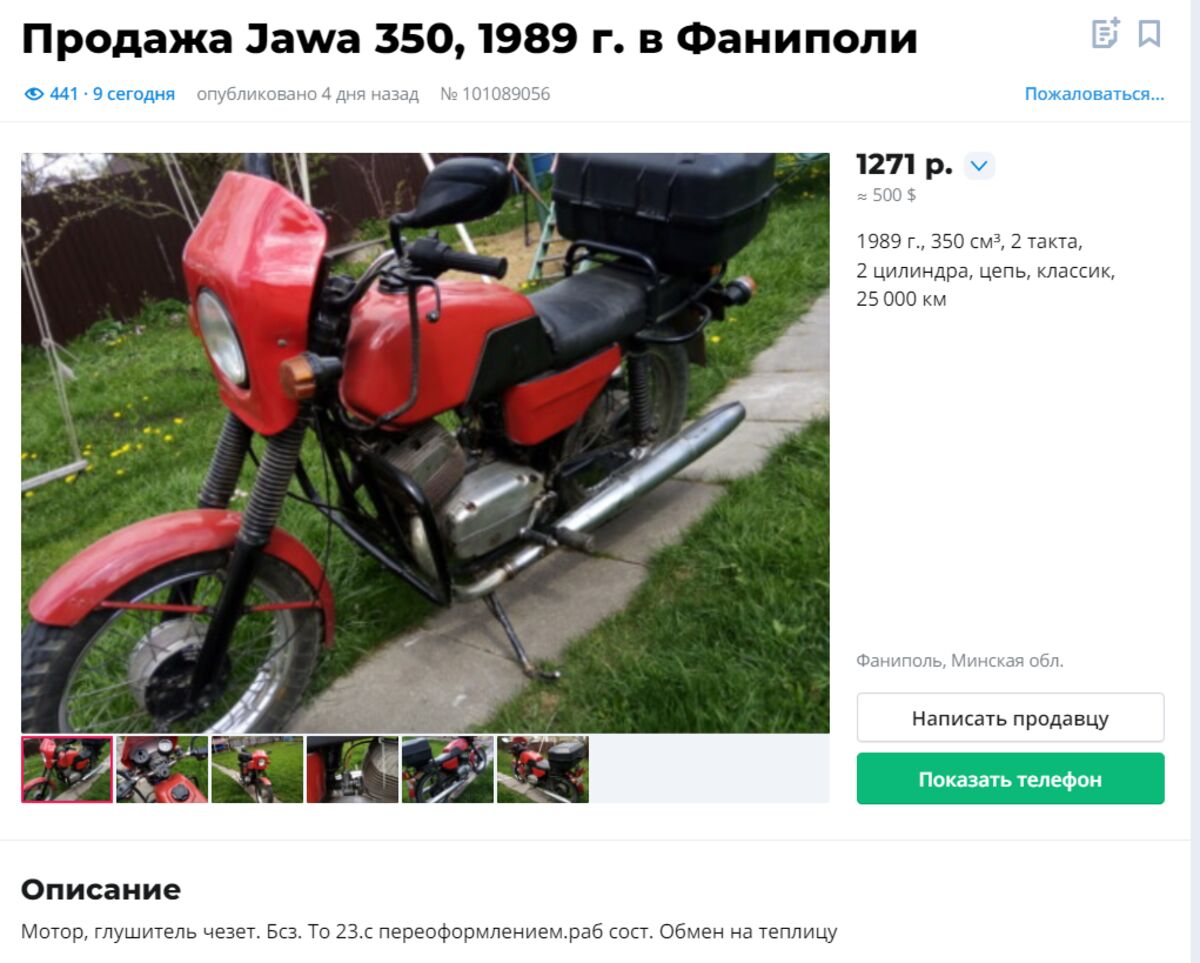Click the ≈ 500 $ converted price

(x=887, y=195)
